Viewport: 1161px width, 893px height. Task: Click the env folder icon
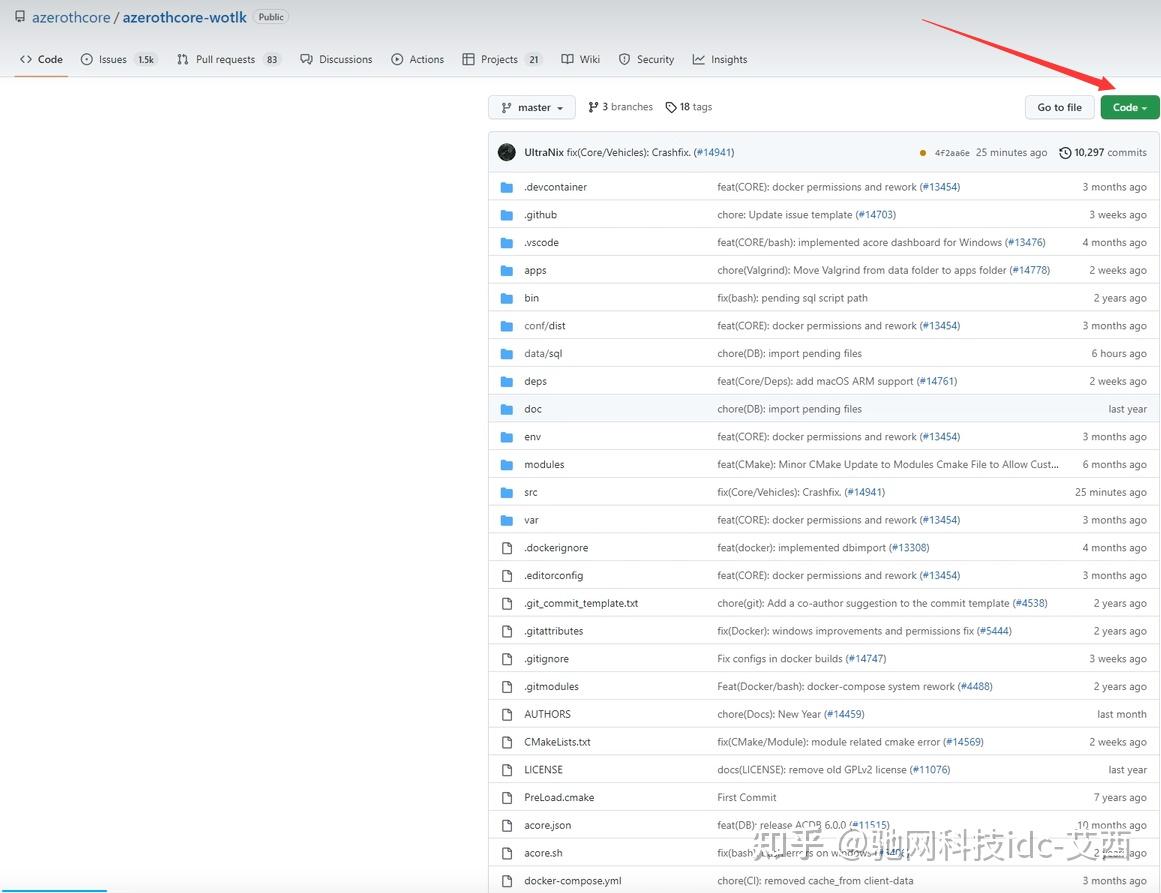click(x=506, y=437)
